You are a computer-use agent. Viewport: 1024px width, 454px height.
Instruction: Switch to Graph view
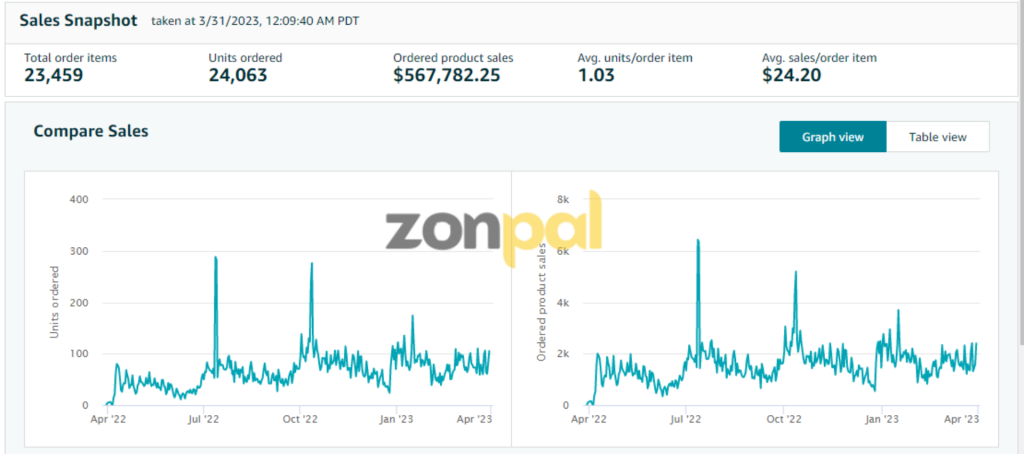pos(833,137)
